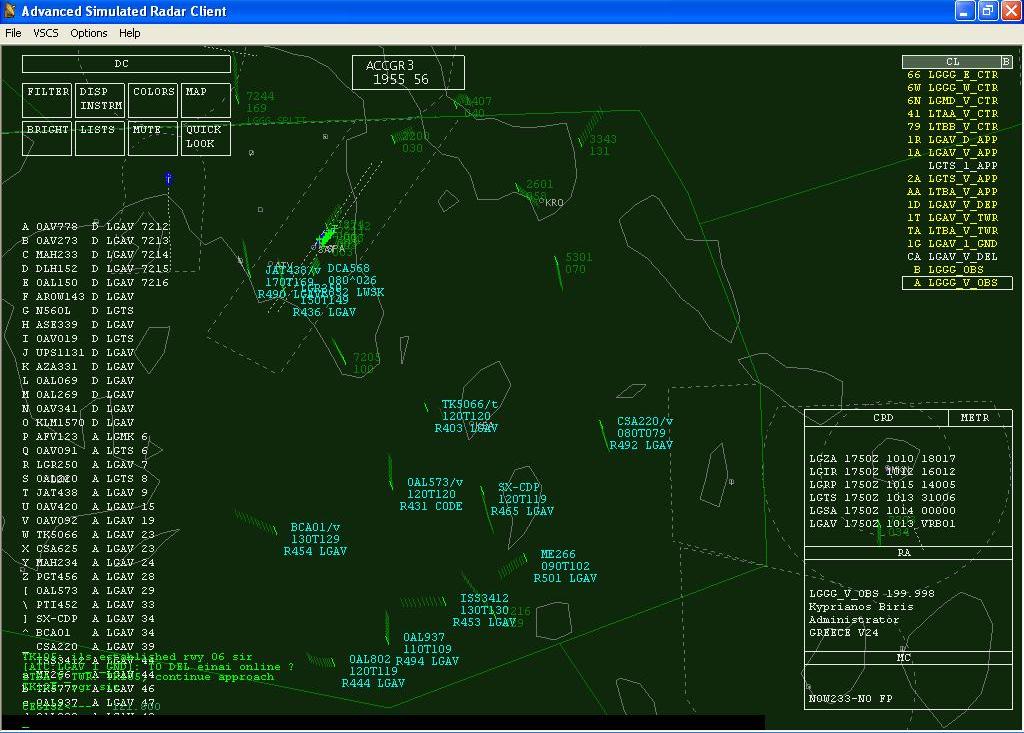Screen dimensions: 1024x733
Task: Select LGMD_V_CTR in controller list
Action: pos(953,101)
